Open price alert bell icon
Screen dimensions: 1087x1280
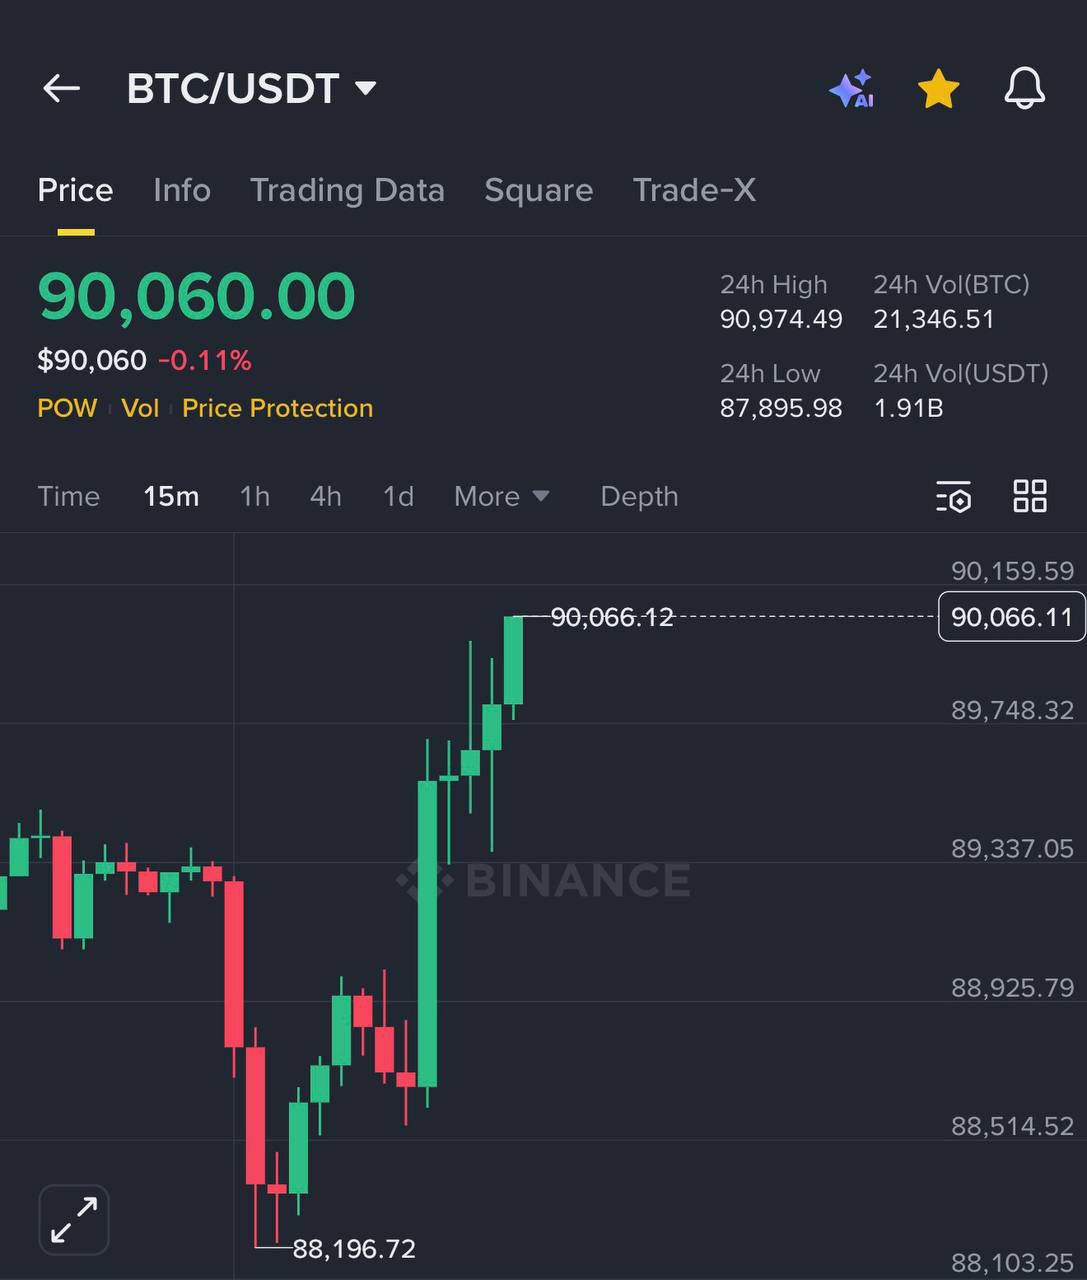(x=1024, y=89)
